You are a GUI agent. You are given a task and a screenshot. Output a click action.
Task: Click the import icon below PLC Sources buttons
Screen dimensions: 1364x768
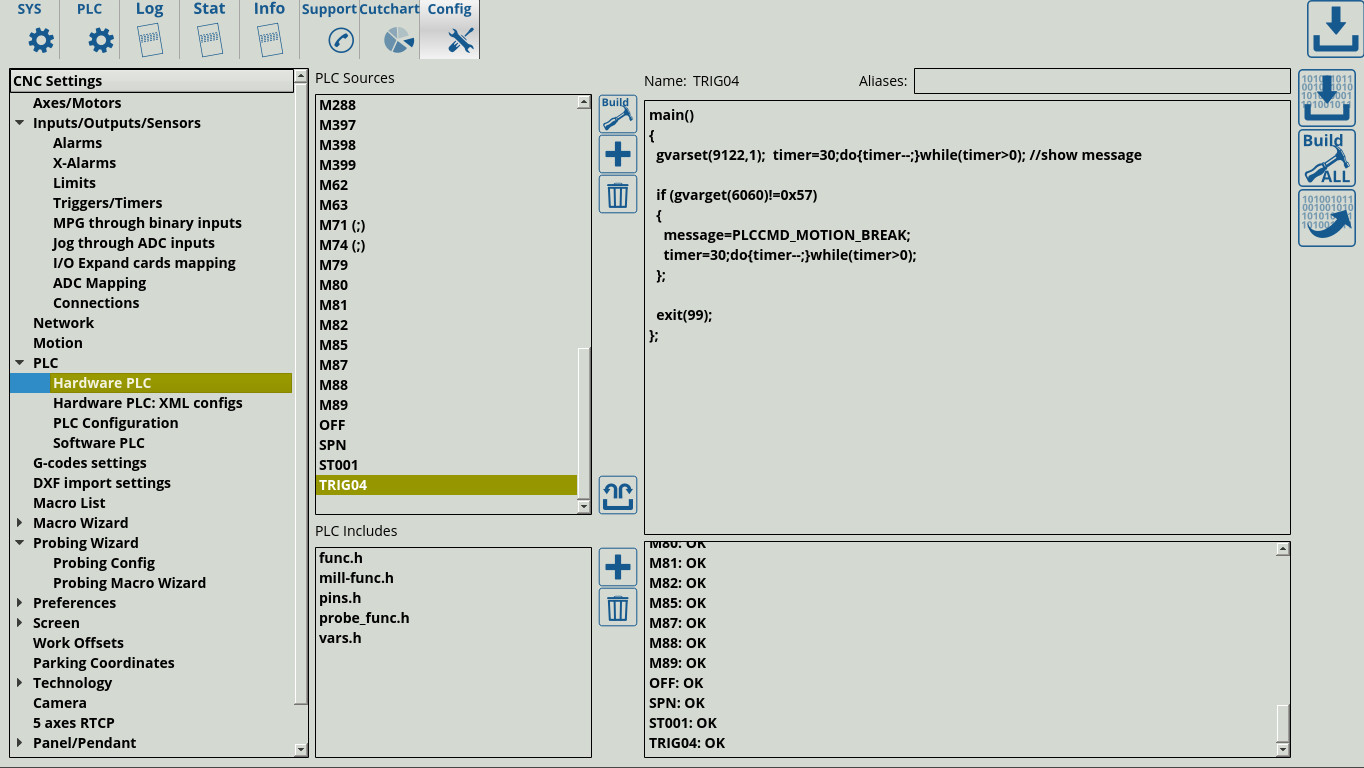(617, 495)
